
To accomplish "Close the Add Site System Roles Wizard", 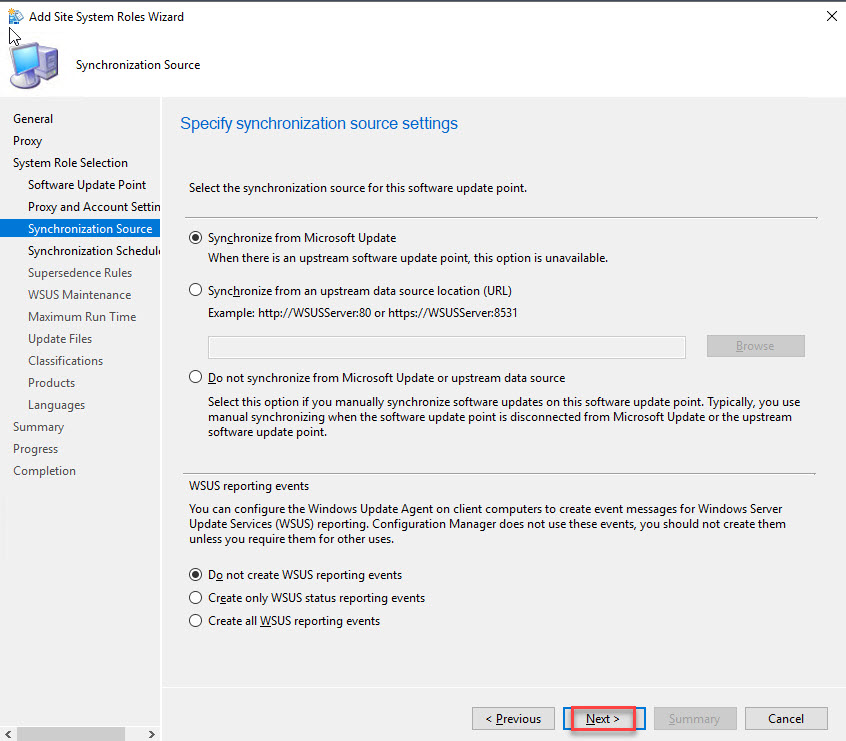I will click(x=831, y=16).
